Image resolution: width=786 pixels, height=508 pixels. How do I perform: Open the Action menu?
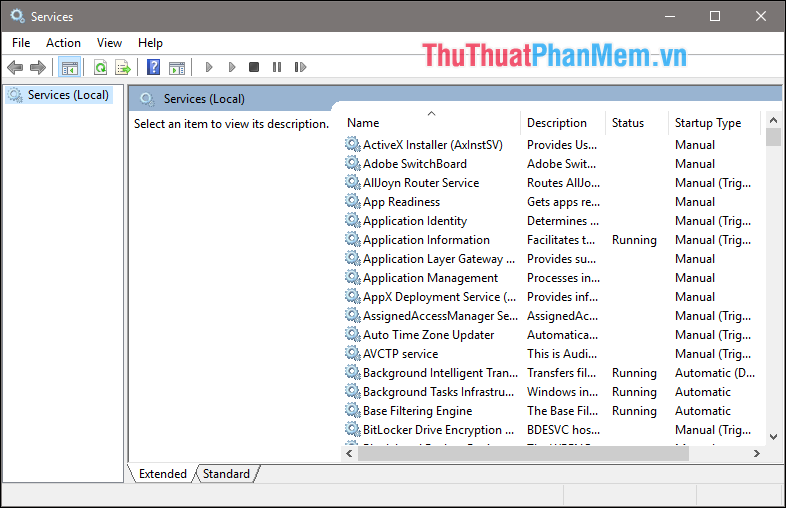point(63,43)
